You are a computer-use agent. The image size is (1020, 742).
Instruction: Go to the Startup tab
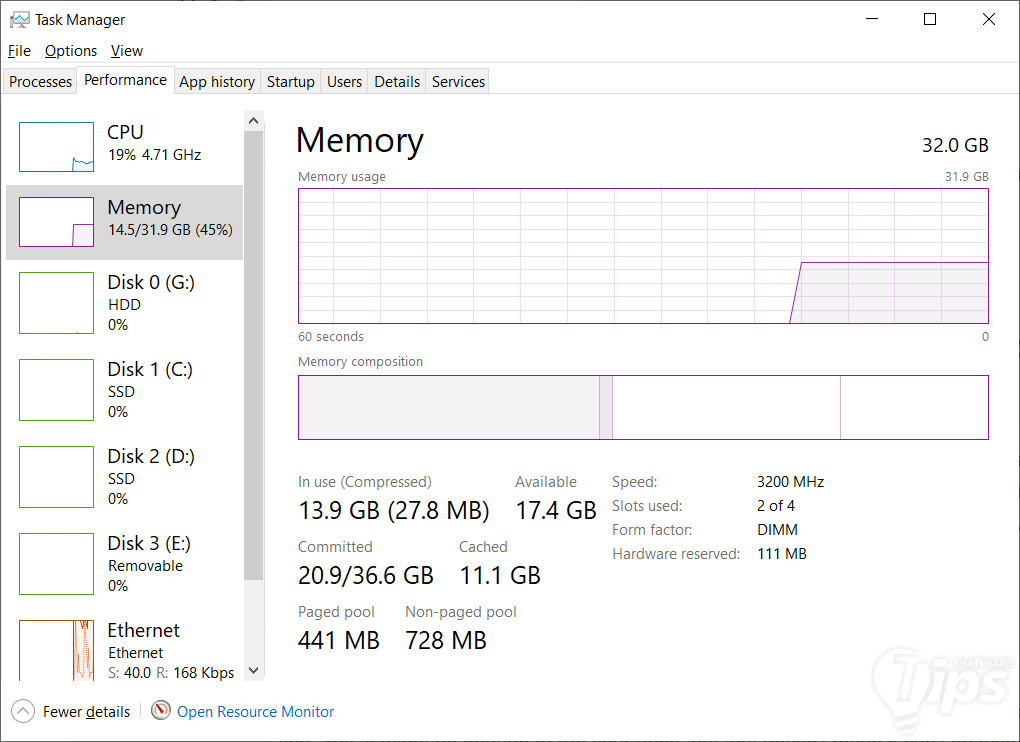[x=291, y=82]
